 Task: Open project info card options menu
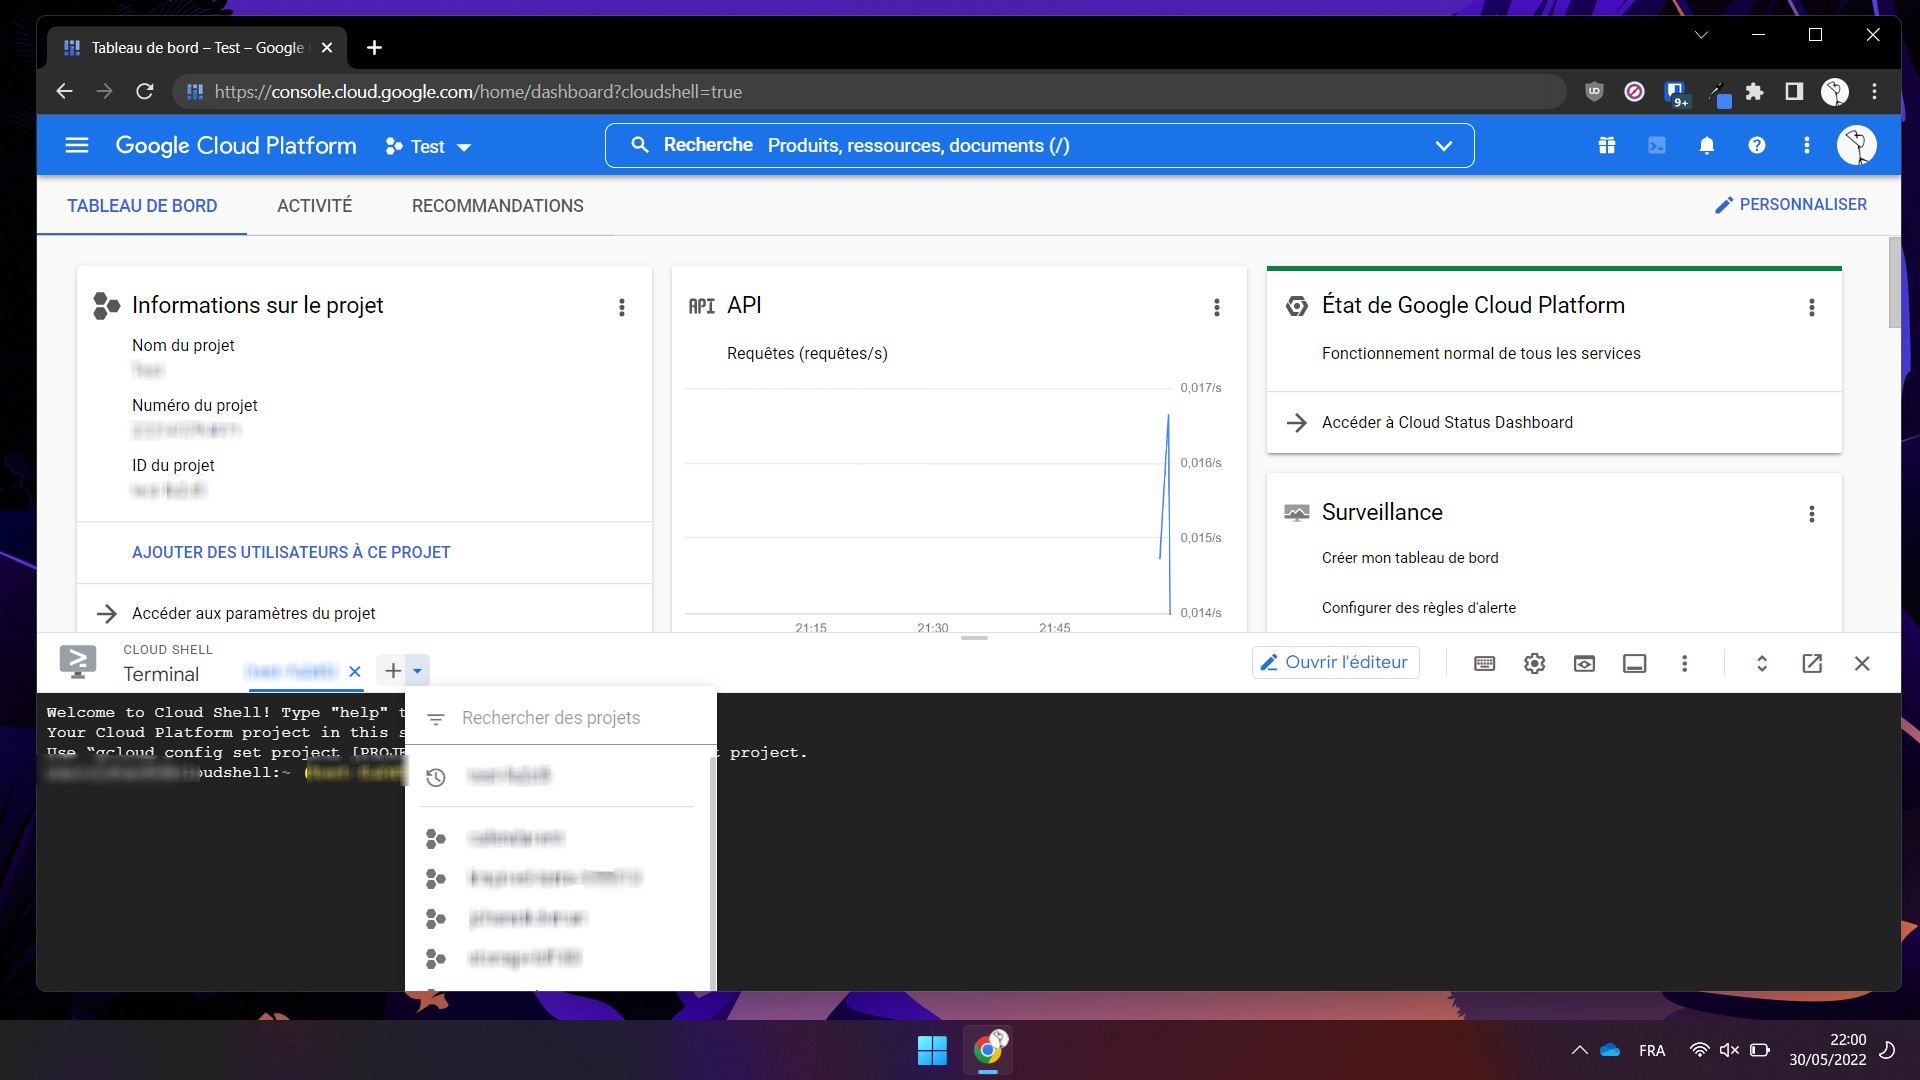coord(622,308)
